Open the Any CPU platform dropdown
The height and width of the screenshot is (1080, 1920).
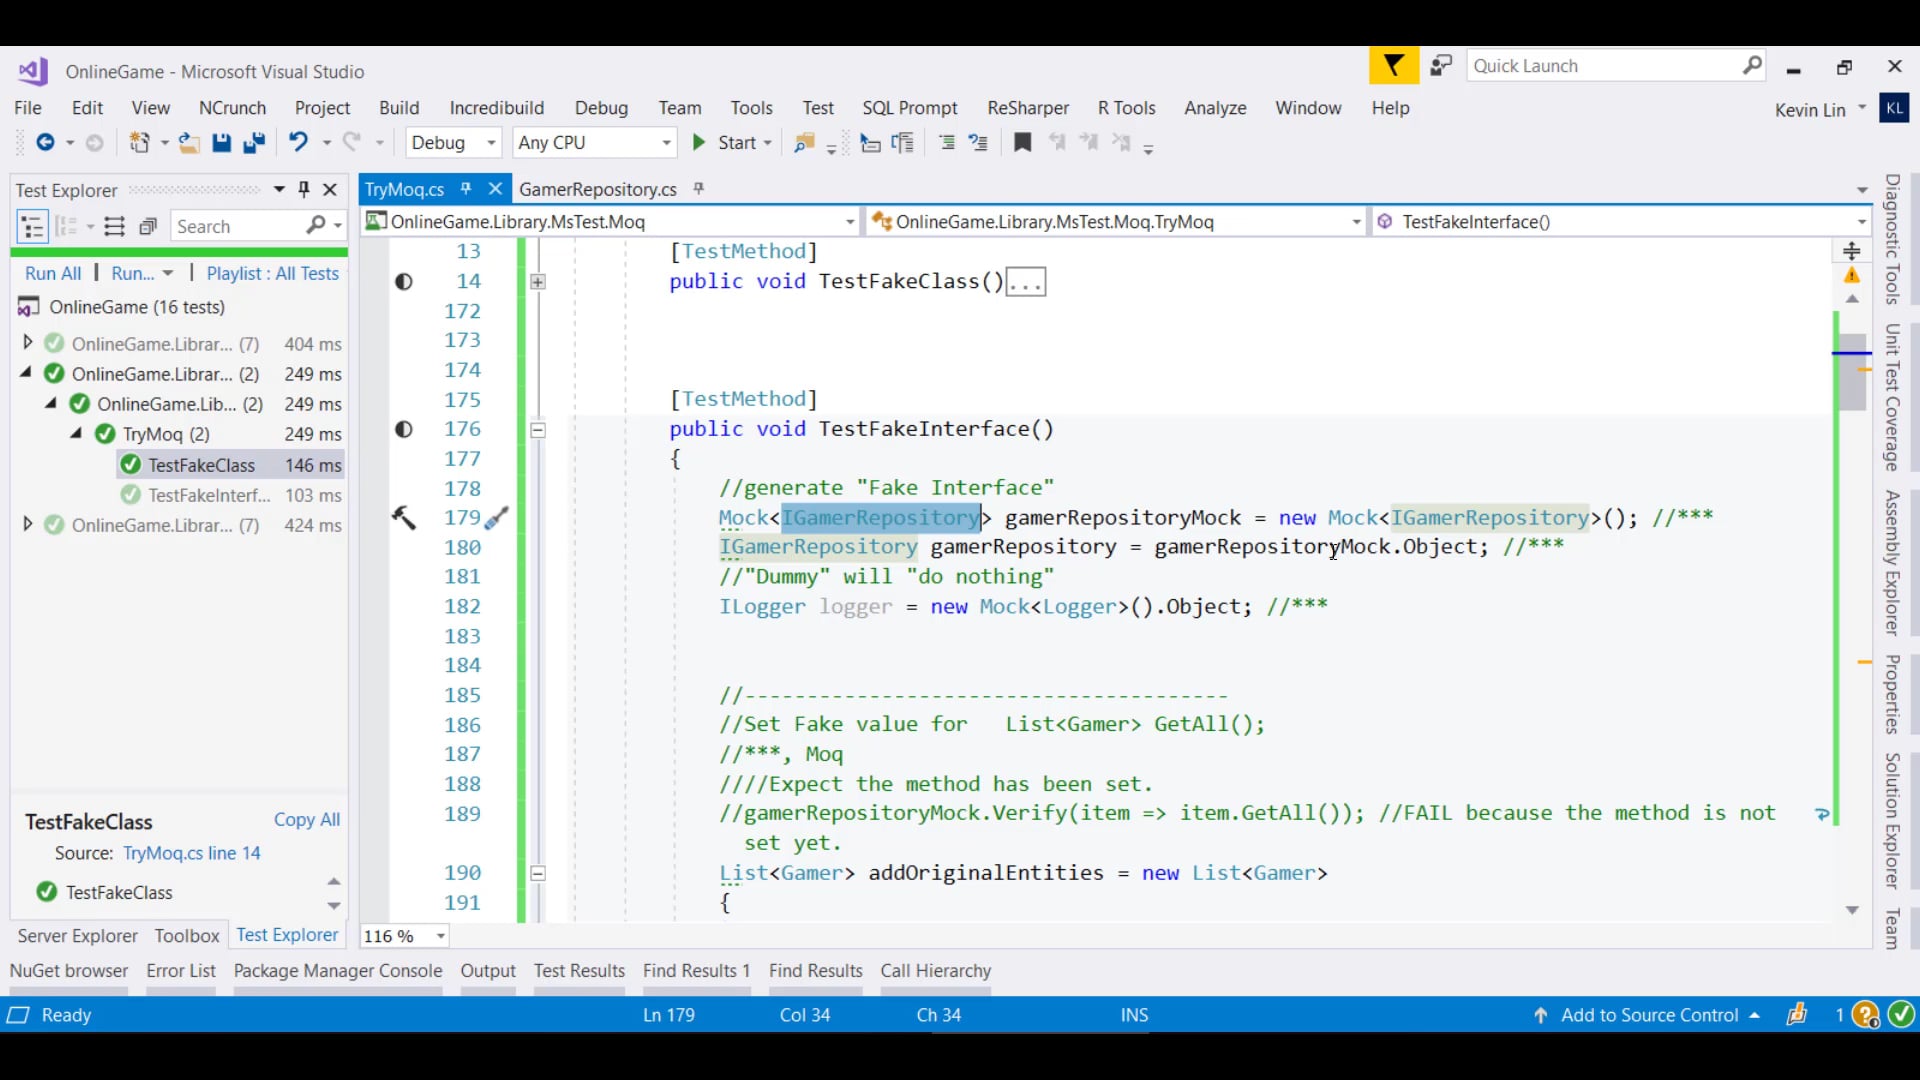pyautogui.click(x=665, y=142)
